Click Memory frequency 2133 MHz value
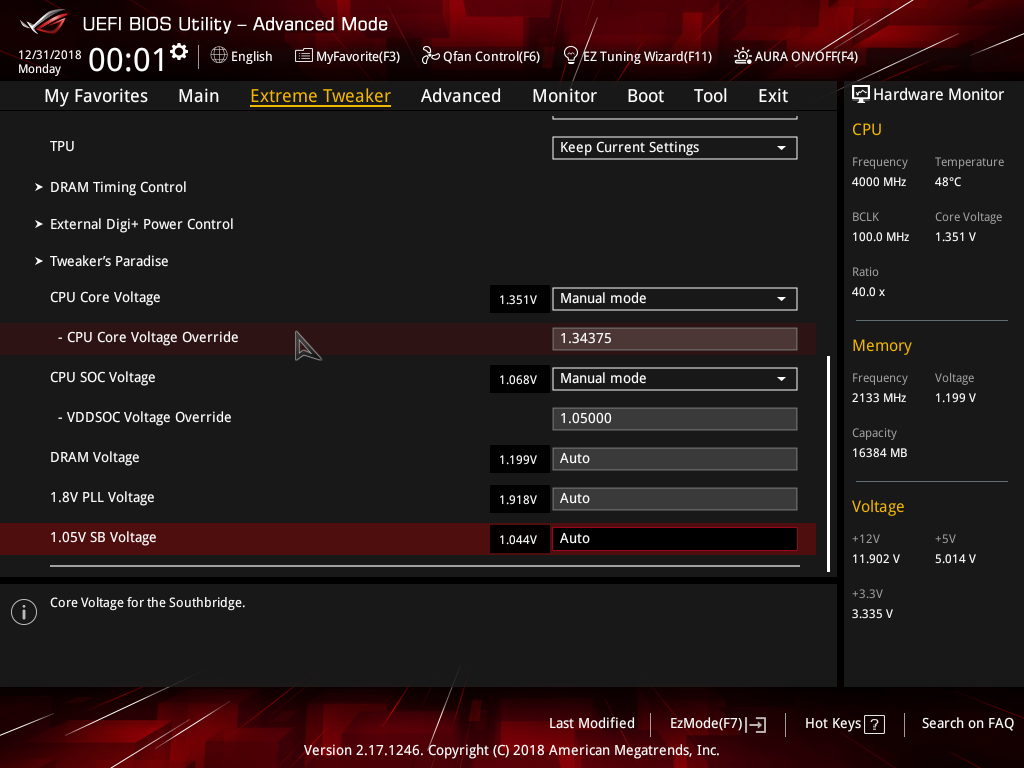Viewport: 1024px width, 768px height. (x=879, y=398)
